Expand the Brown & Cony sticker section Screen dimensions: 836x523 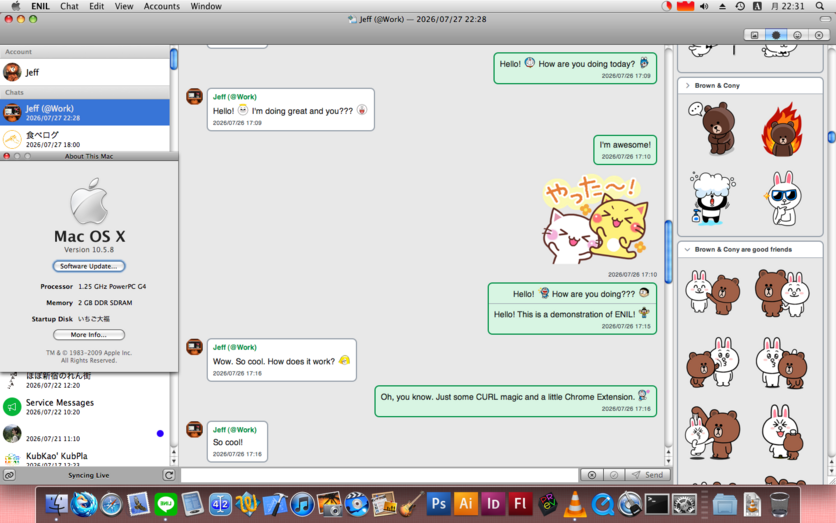click(x=687, y=85)
